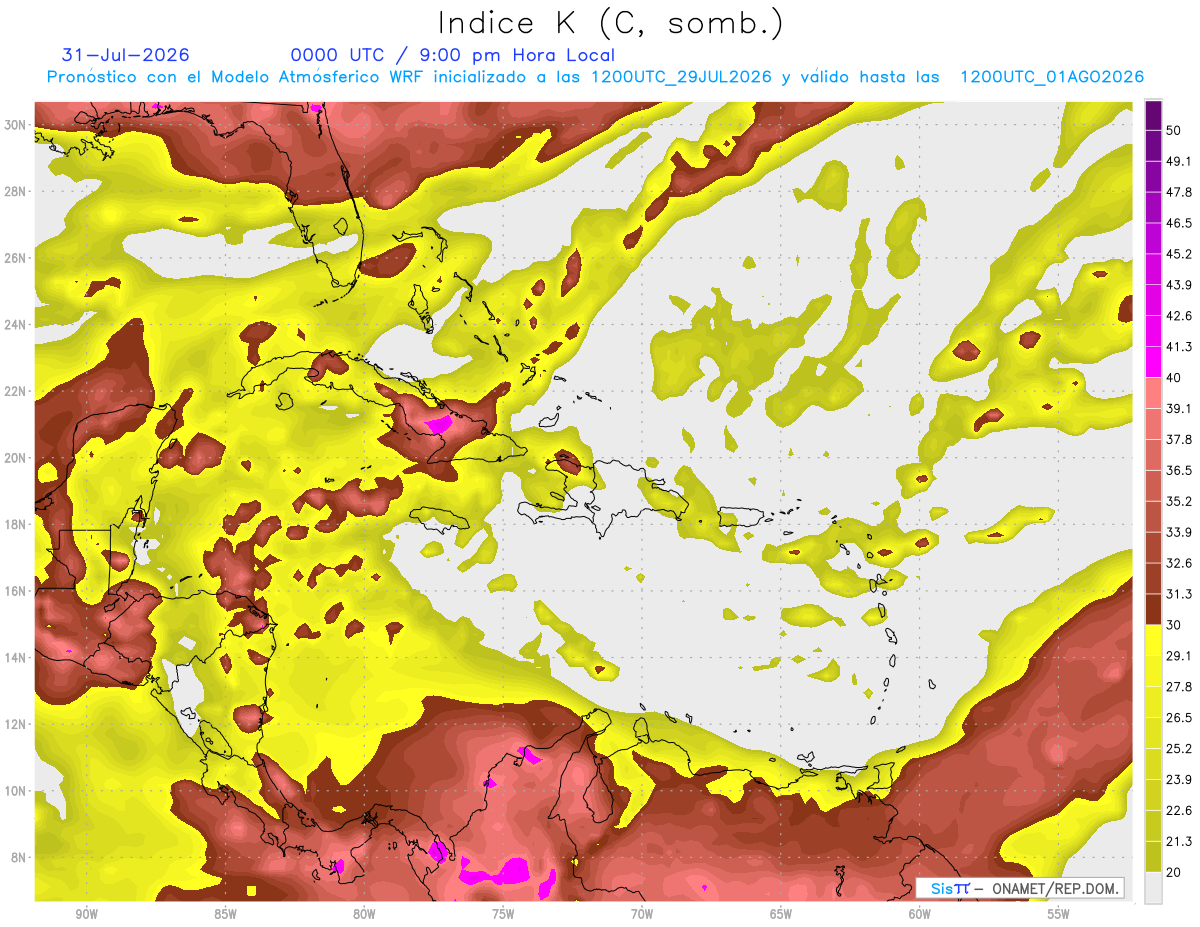Click the 12N latitude label

coord(17,724)
